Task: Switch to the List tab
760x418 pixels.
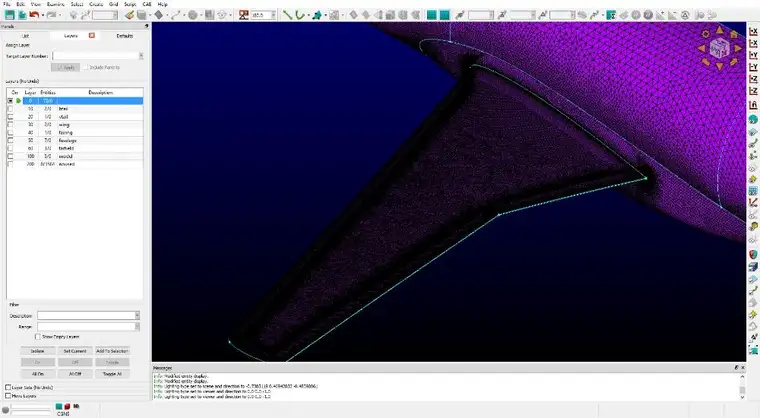Action: (x=25, y=36)
